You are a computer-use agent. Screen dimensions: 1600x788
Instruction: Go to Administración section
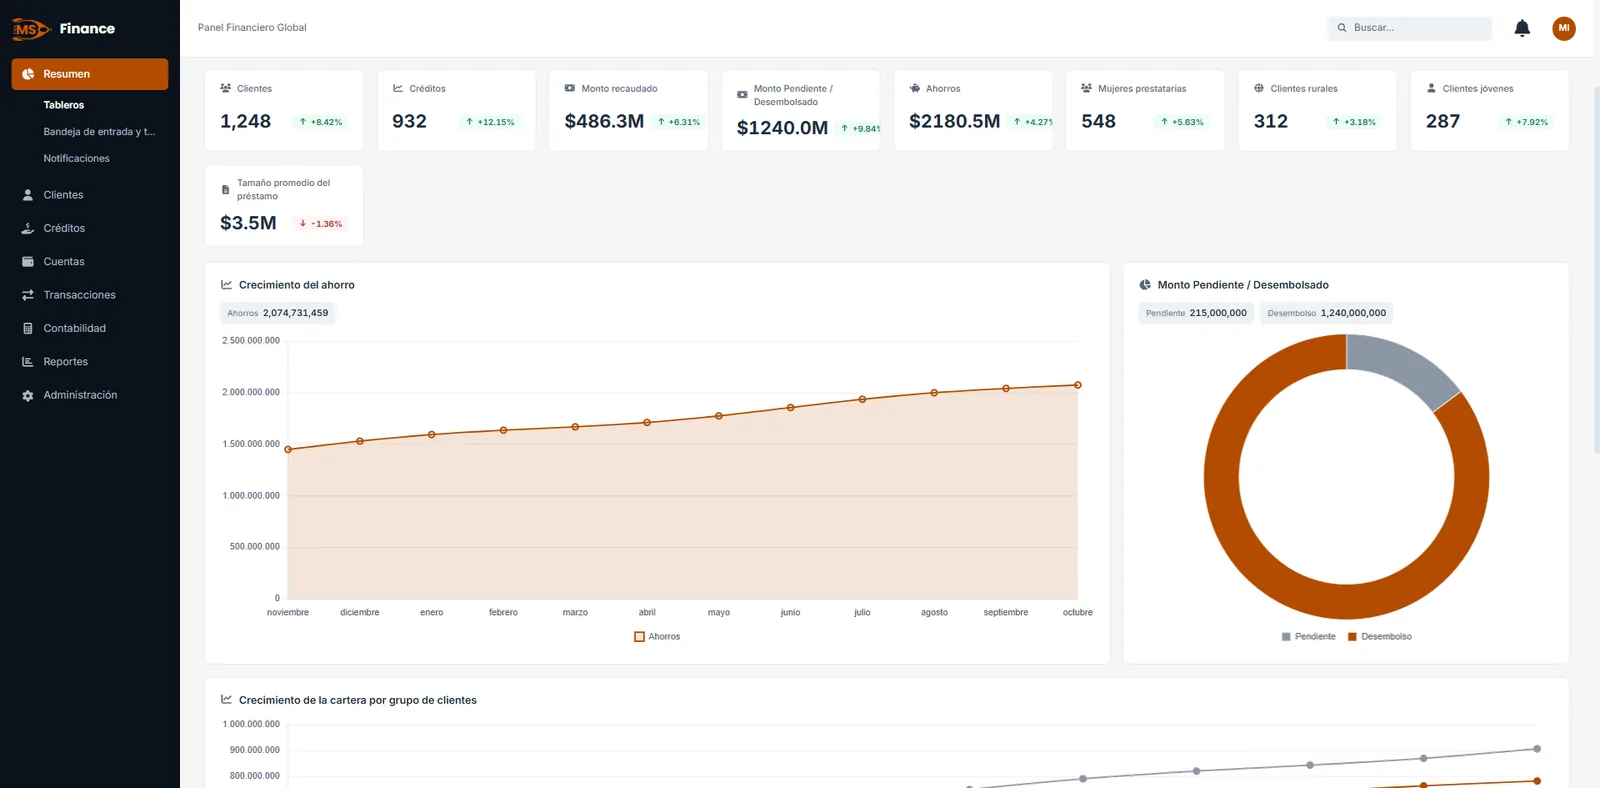point(80,395)
